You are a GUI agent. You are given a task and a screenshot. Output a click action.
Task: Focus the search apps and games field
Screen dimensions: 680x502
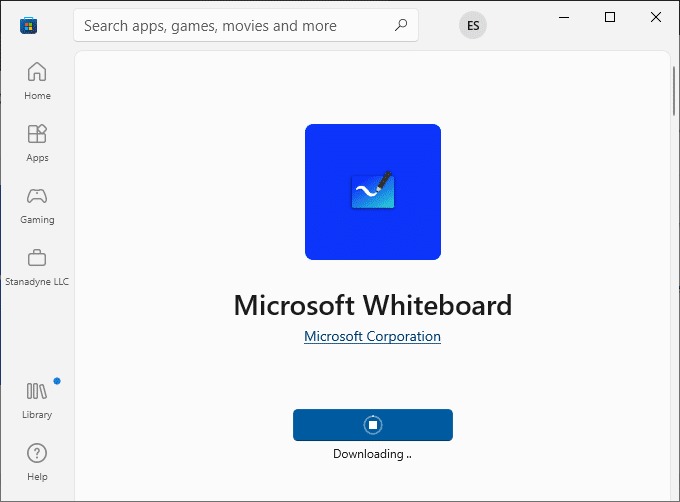[x=246, y=26]
